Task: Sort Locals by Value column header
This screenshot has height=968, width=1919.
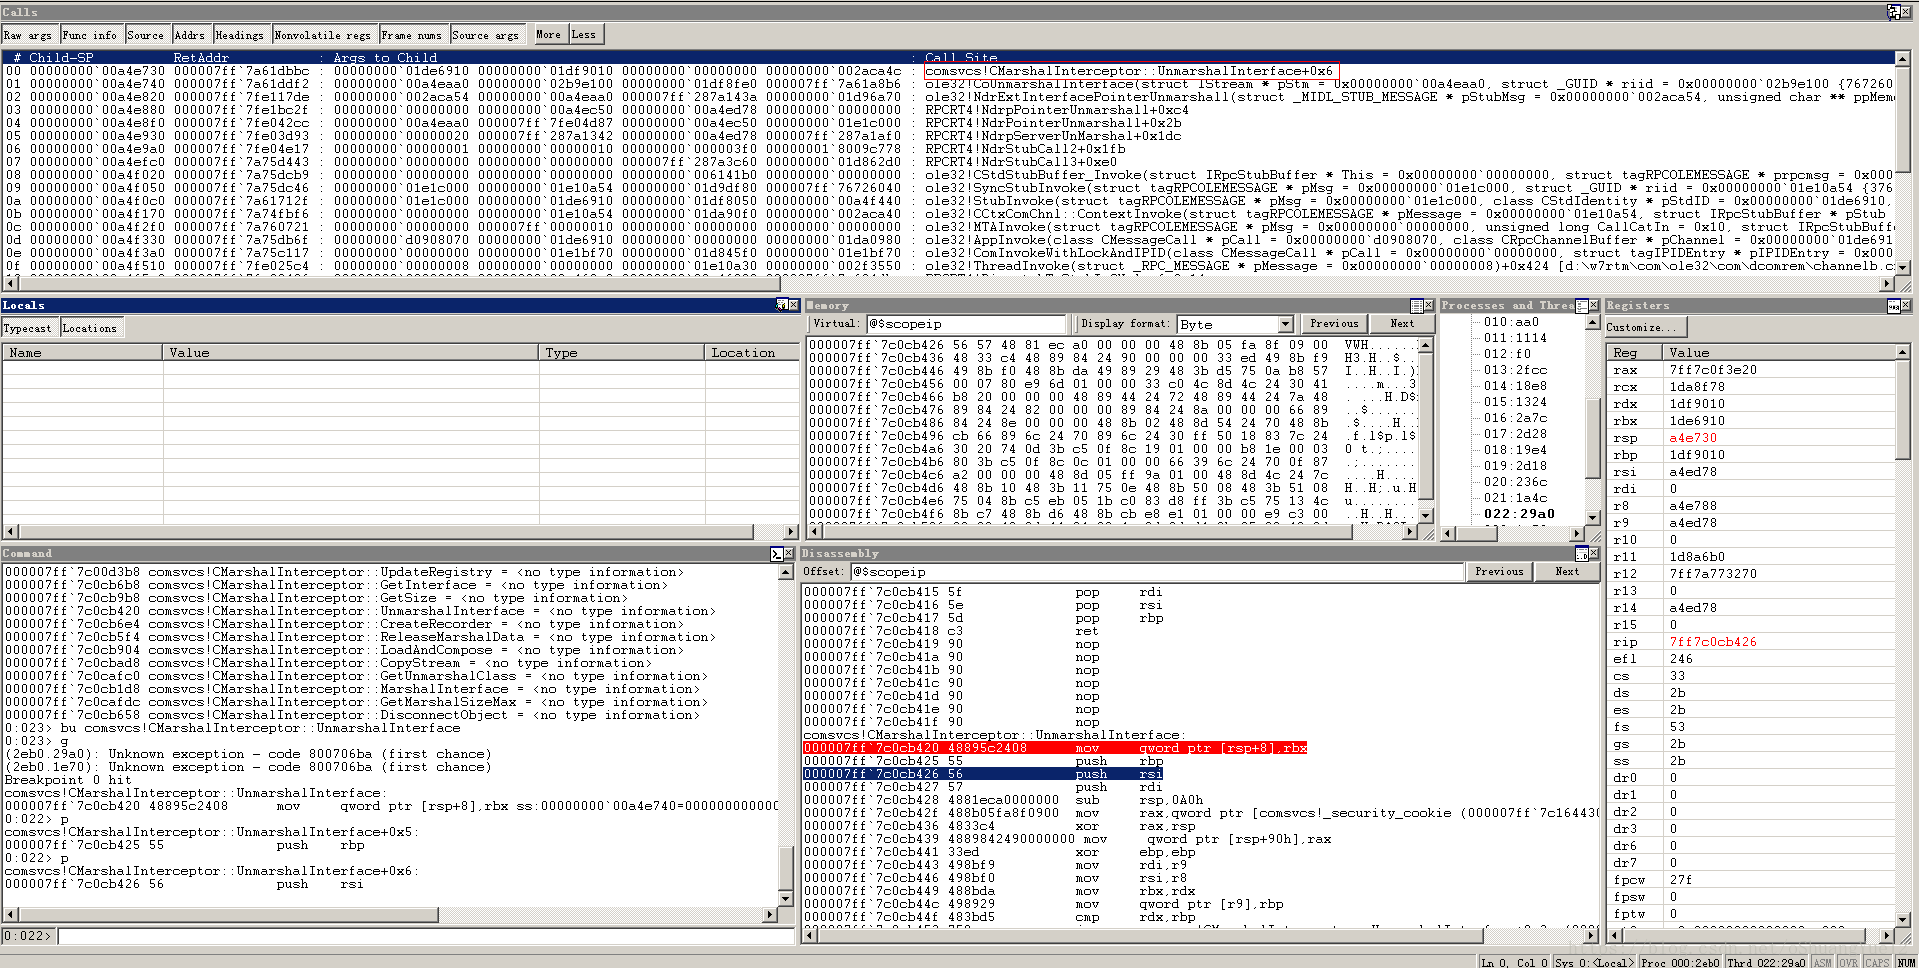Action: (351, 352)
